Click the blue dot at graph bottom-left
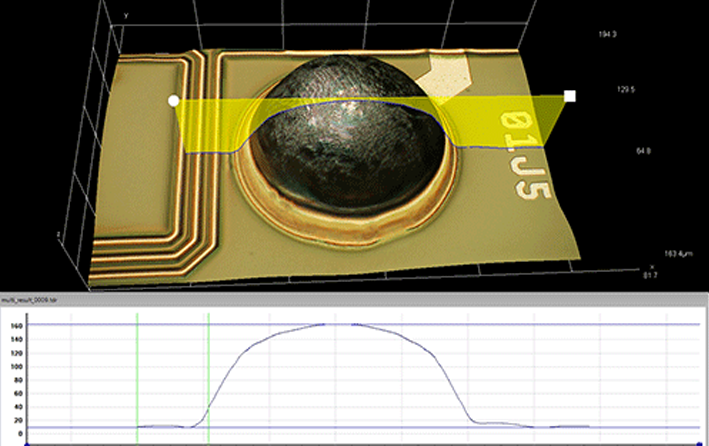709x446 pixels. pyautogui.click(x=29, y=442)
